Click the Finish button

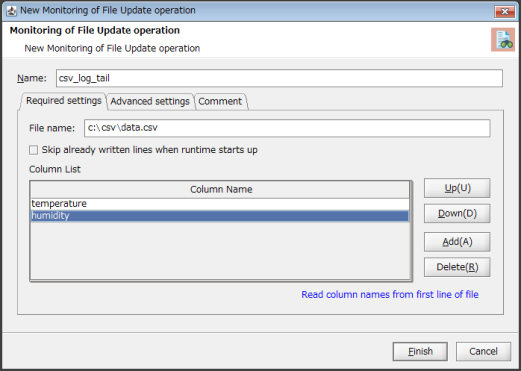(420, 351)
